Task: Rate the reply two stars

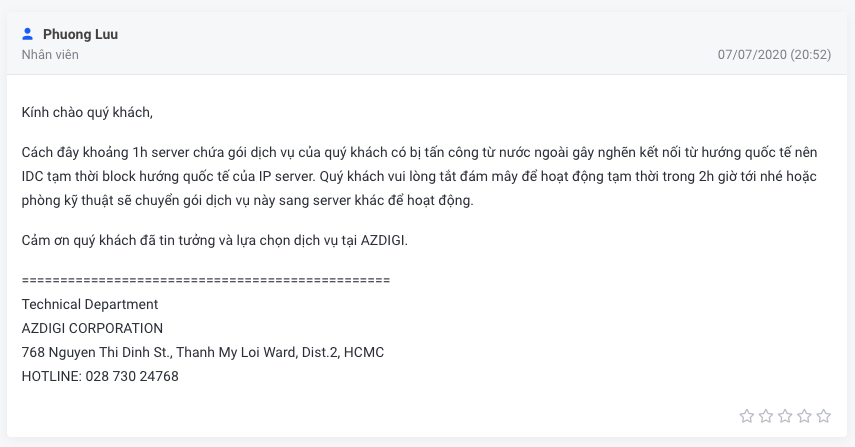Action: pos(766,416)
